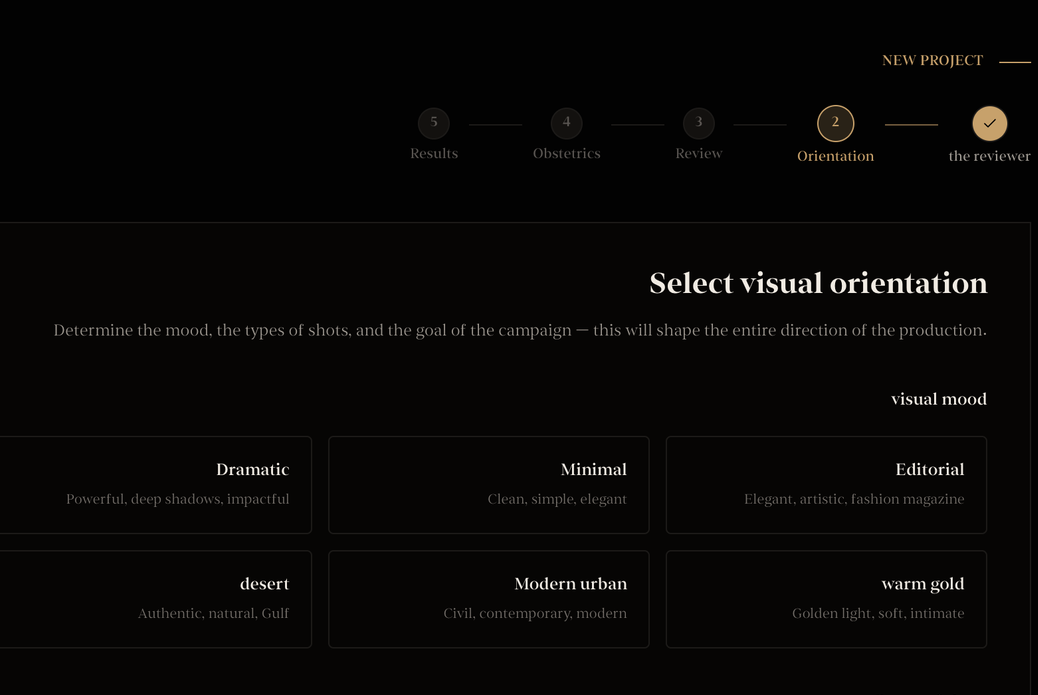Click the gold checkmark on the reviewer step
The width and height of the screenshot is (1038, 695).
[989, 123]
